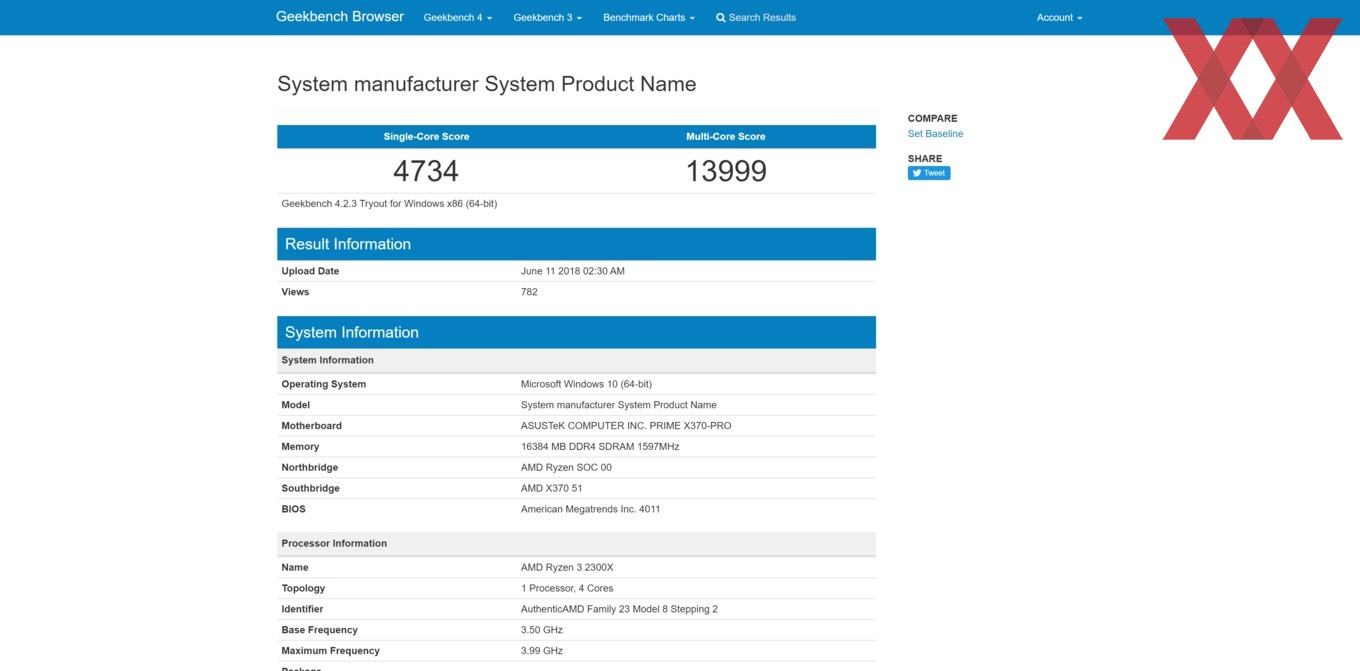Open the Geekbench Browser home link
The height and width of the screenshot is (671, 1360).
point(340,17)
